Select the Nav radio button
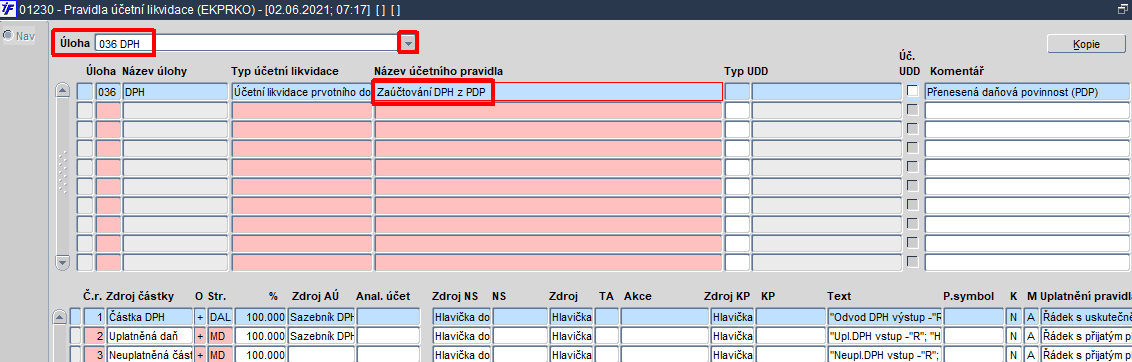The height and width of the screenshot is (362, 1132). [x=7, y=35]
